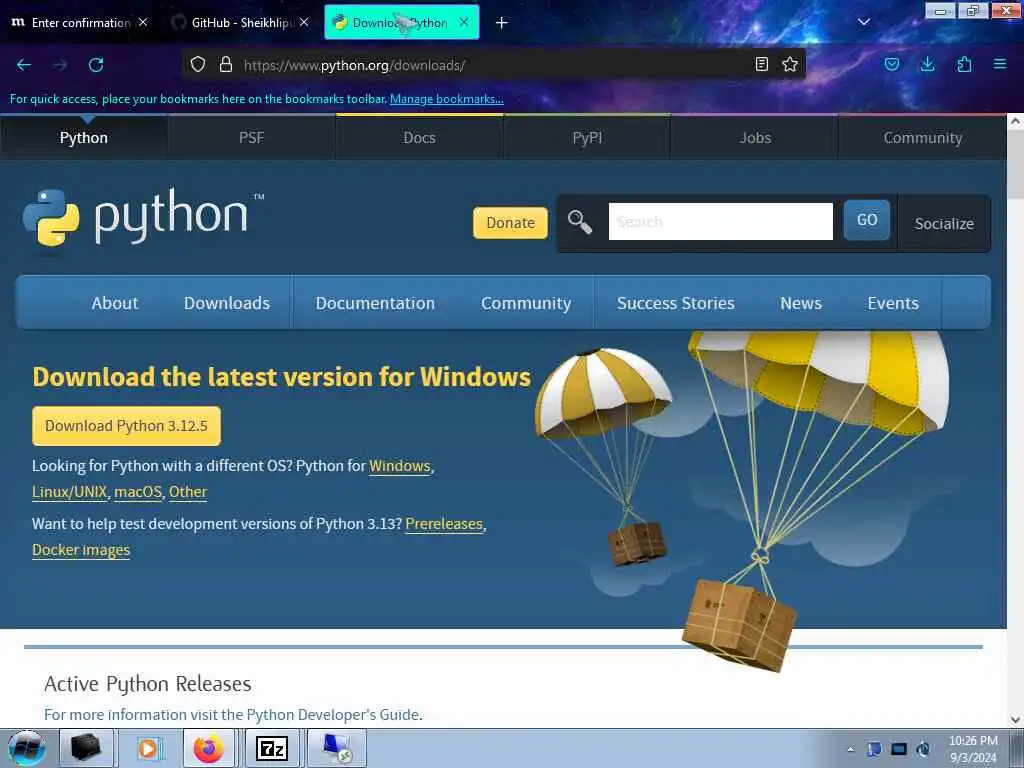Select the Python top navigation tab
1024x768 pixels.
pyautogui.click(x=84, y=138)
